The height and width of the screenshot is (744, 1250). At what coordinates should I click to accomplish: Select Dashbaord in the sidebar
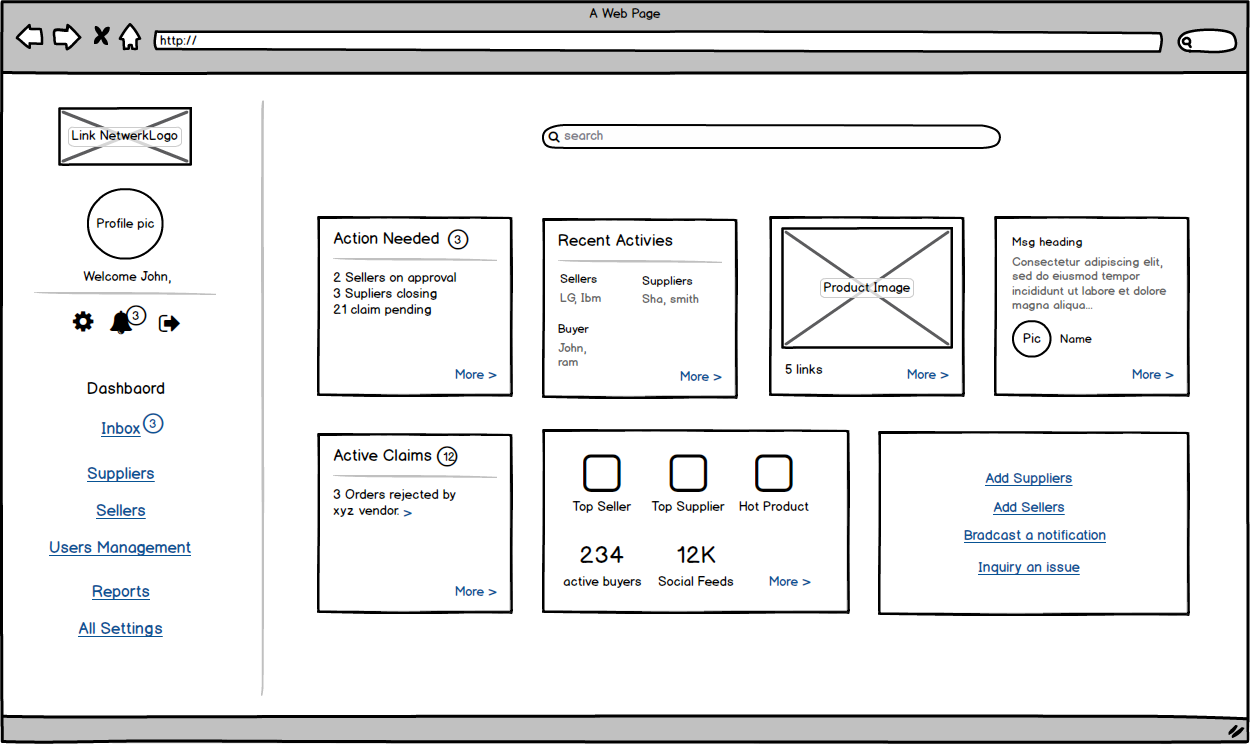click(x=126, y=388)
